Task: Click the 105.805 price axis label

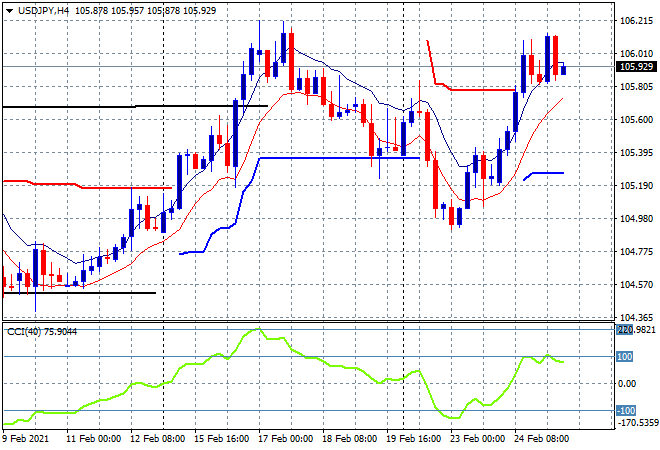Action: coord(637,87)
